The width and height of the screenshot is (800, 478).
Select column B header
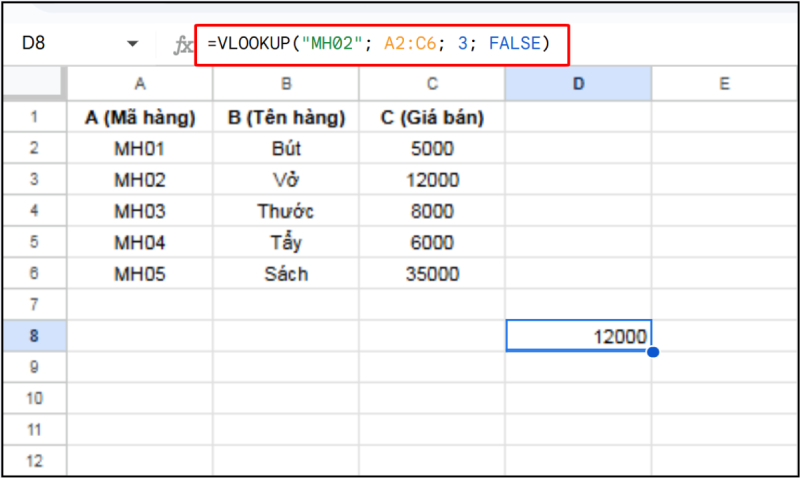pos(286,84)
